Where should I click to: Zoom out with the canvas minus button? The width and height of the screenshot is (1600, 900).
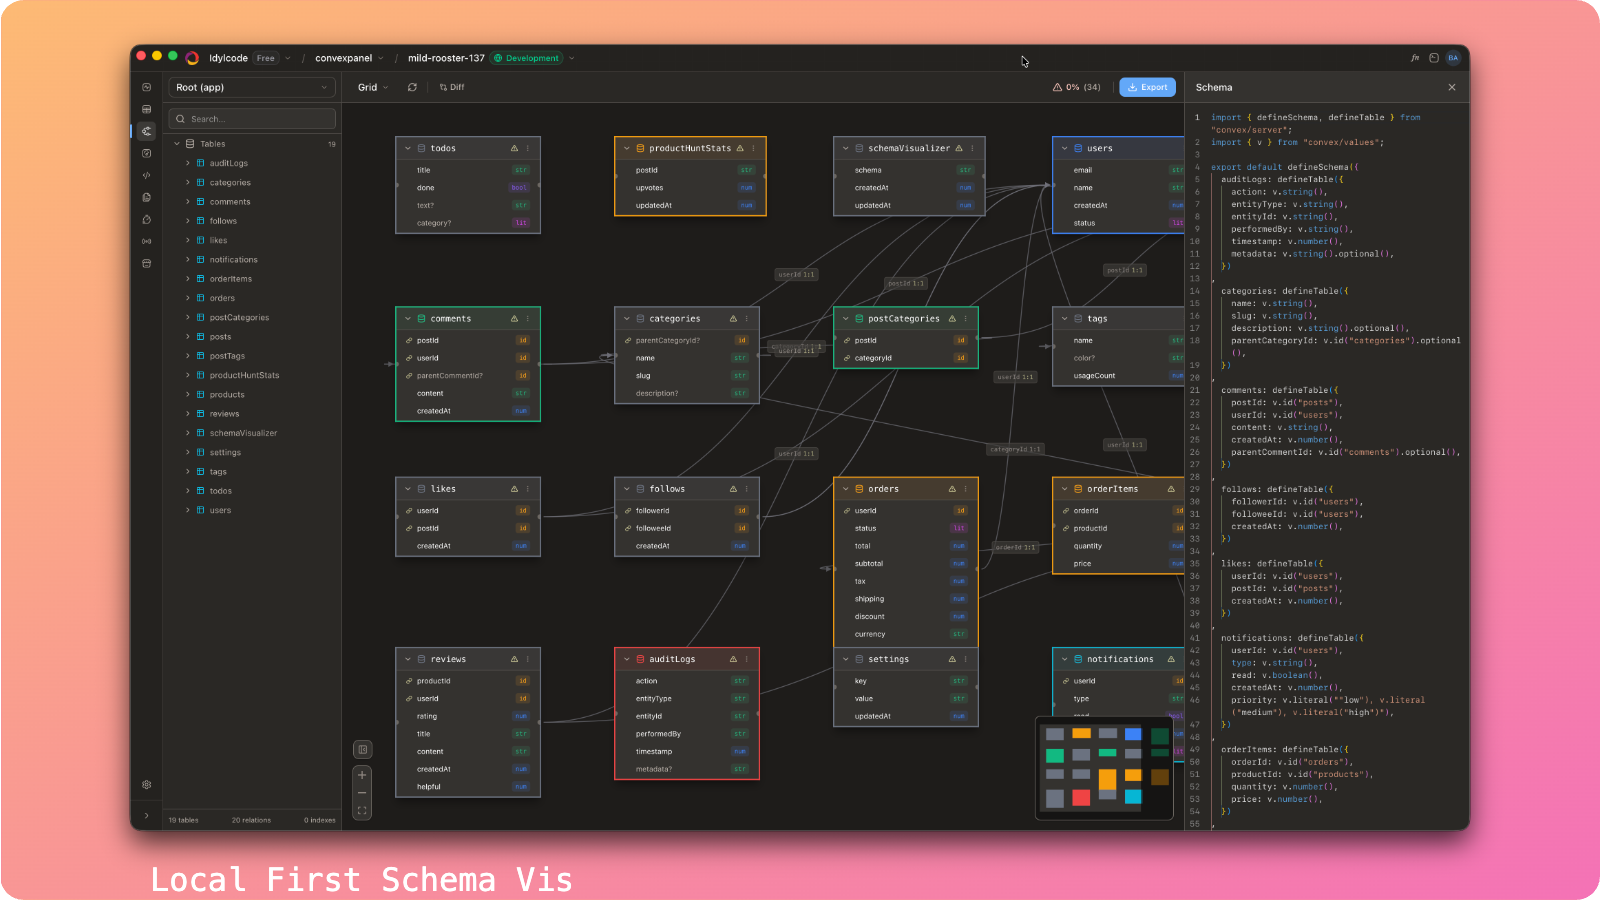point(362,793)
